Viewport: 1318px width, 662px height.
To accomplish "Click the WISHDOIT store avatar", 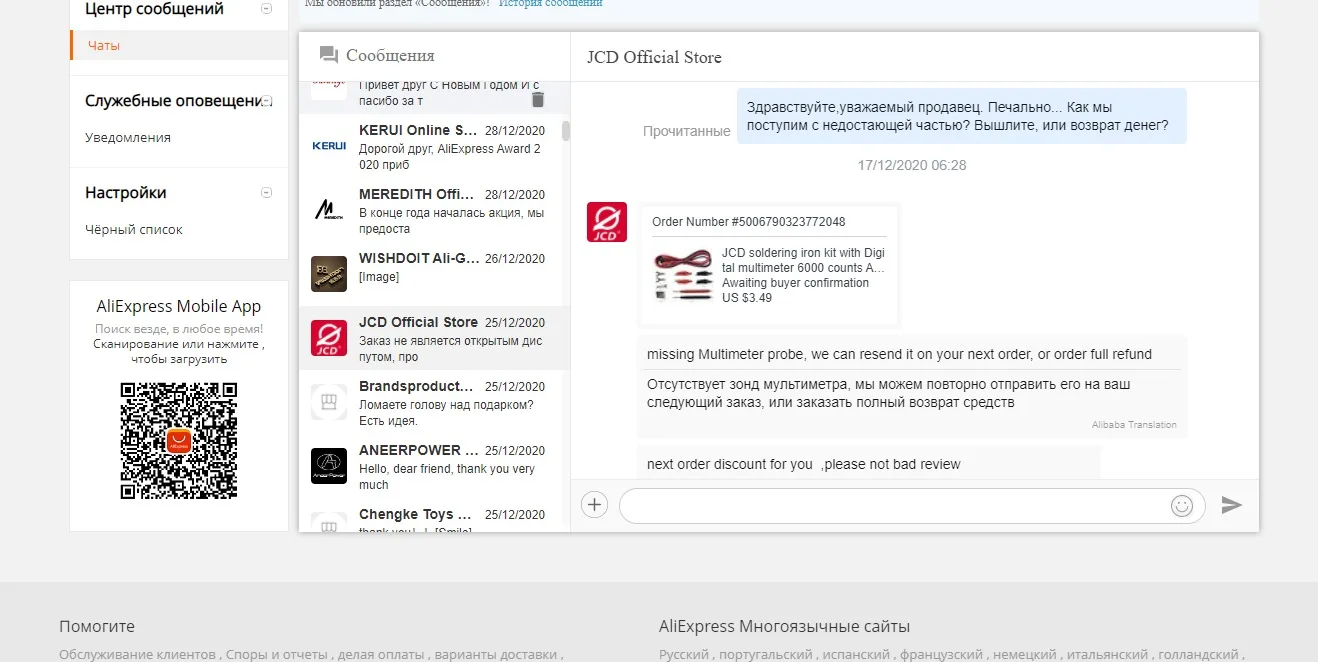I will 329,274.
